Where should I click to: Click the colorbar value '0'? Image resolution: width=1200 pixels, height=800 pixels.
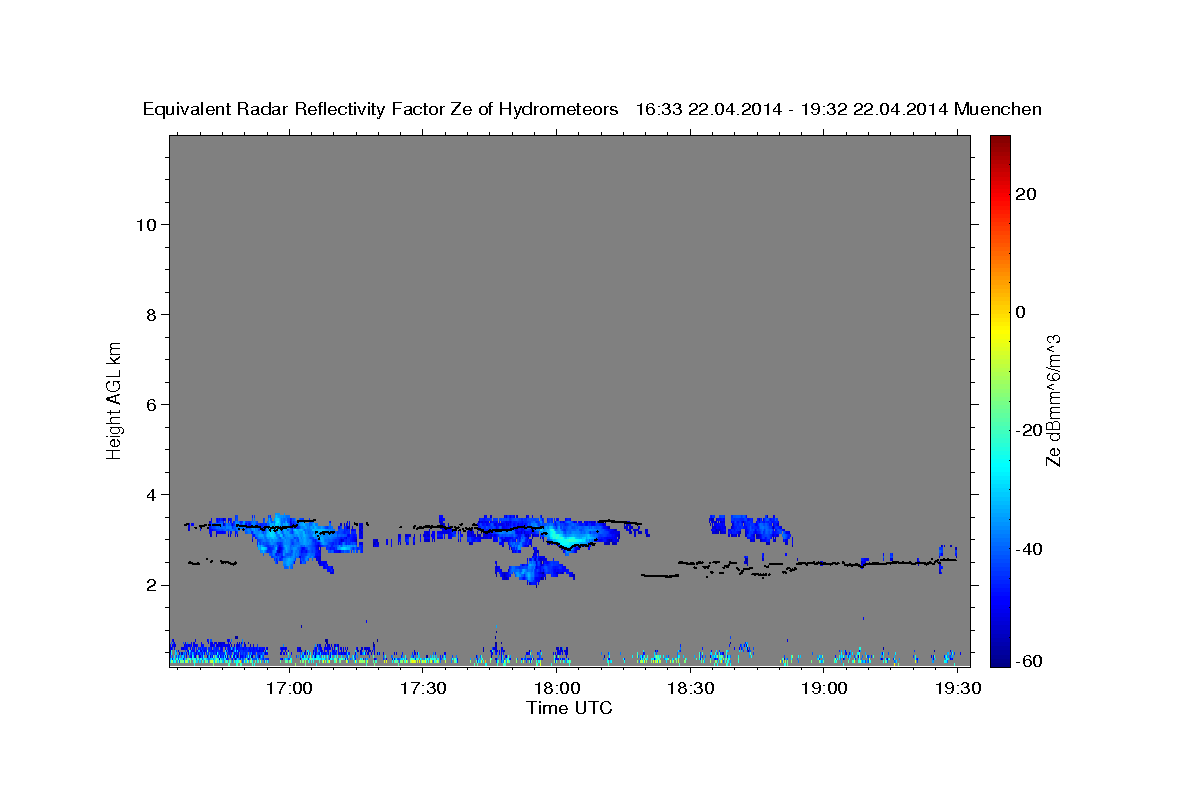pyautogui.click(x=1020, y=312)
